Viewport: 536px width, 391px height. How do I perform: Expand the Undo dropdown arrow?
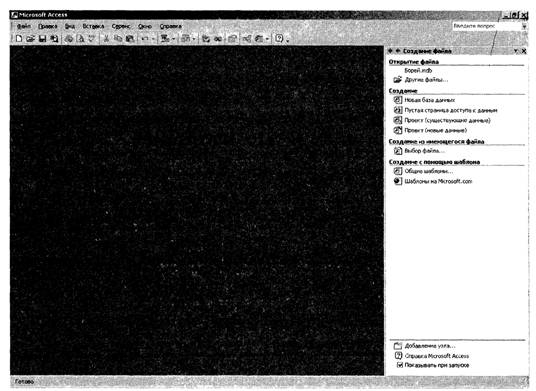click(x=153, y=39)
